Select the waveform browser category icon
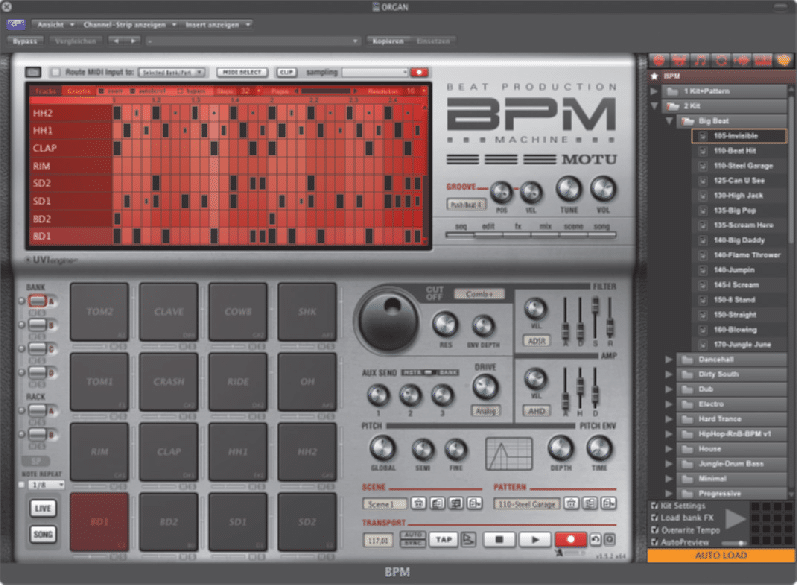The width and height of the screenshot is (797, 585). tap(742, 61)
